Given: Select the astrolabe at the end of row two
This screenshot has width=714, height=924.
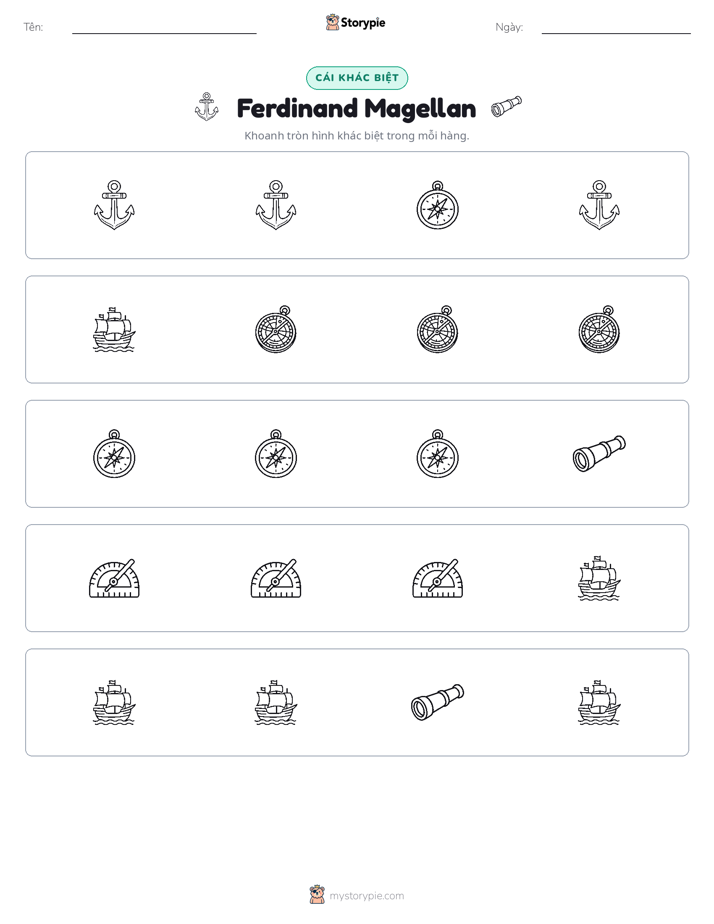Looking at the screenshot, I should click(599, 329).
